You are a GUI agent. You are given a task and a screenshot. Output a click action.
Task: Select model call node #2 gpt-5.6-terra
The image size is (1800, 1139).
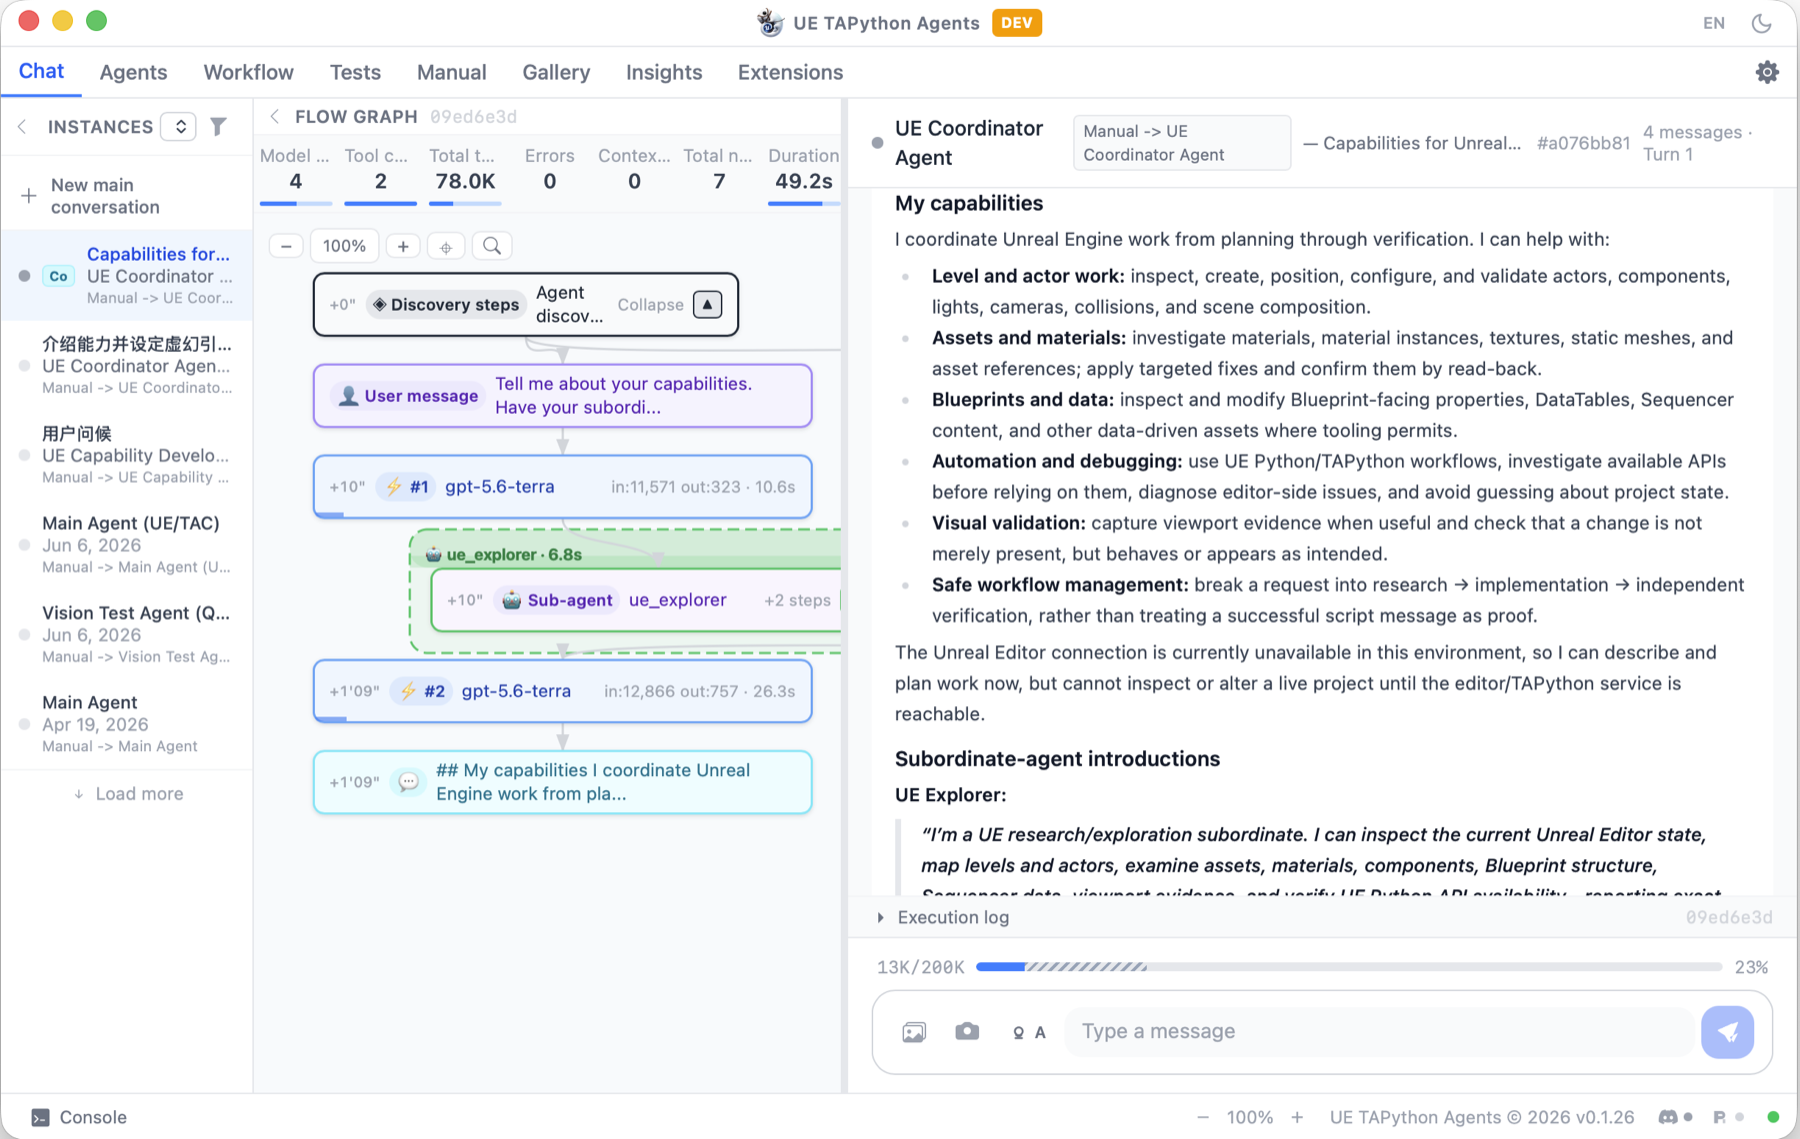(x=562, y=691)
